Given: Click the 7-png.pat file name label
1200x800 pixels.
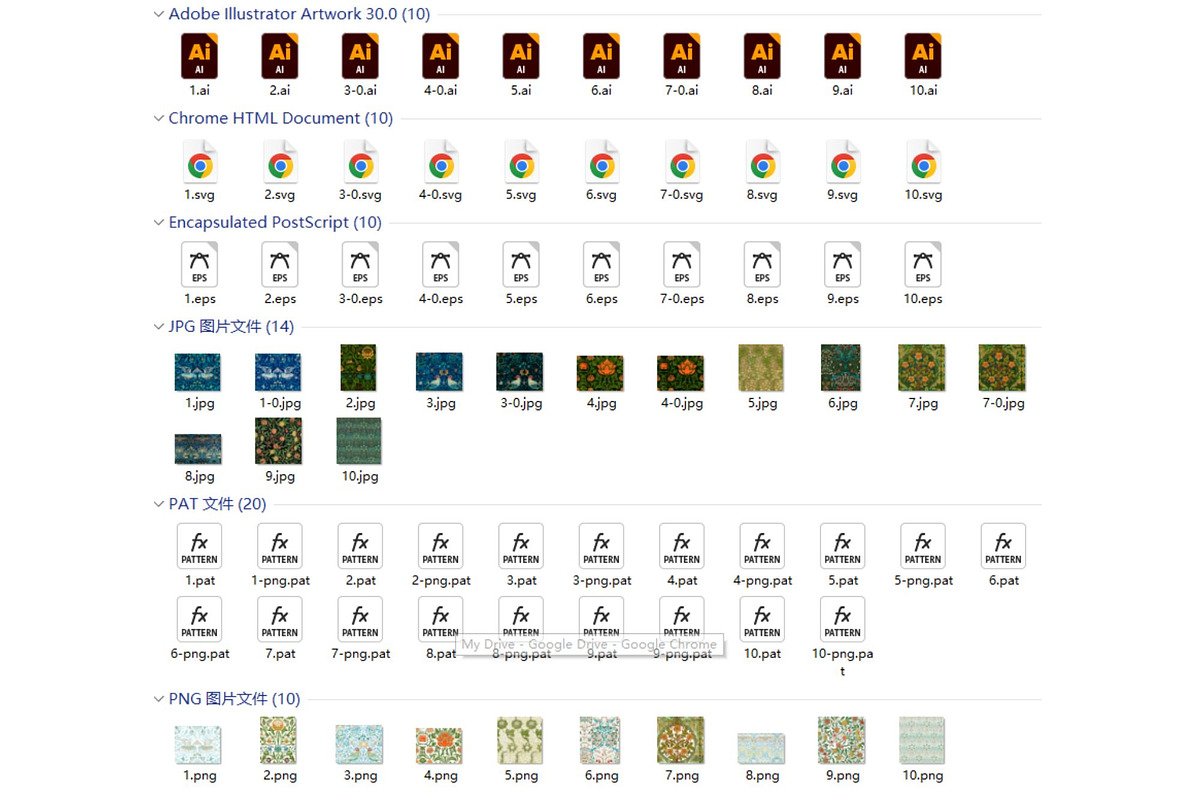Looking at the screenshot, I should tap(360, 654).
